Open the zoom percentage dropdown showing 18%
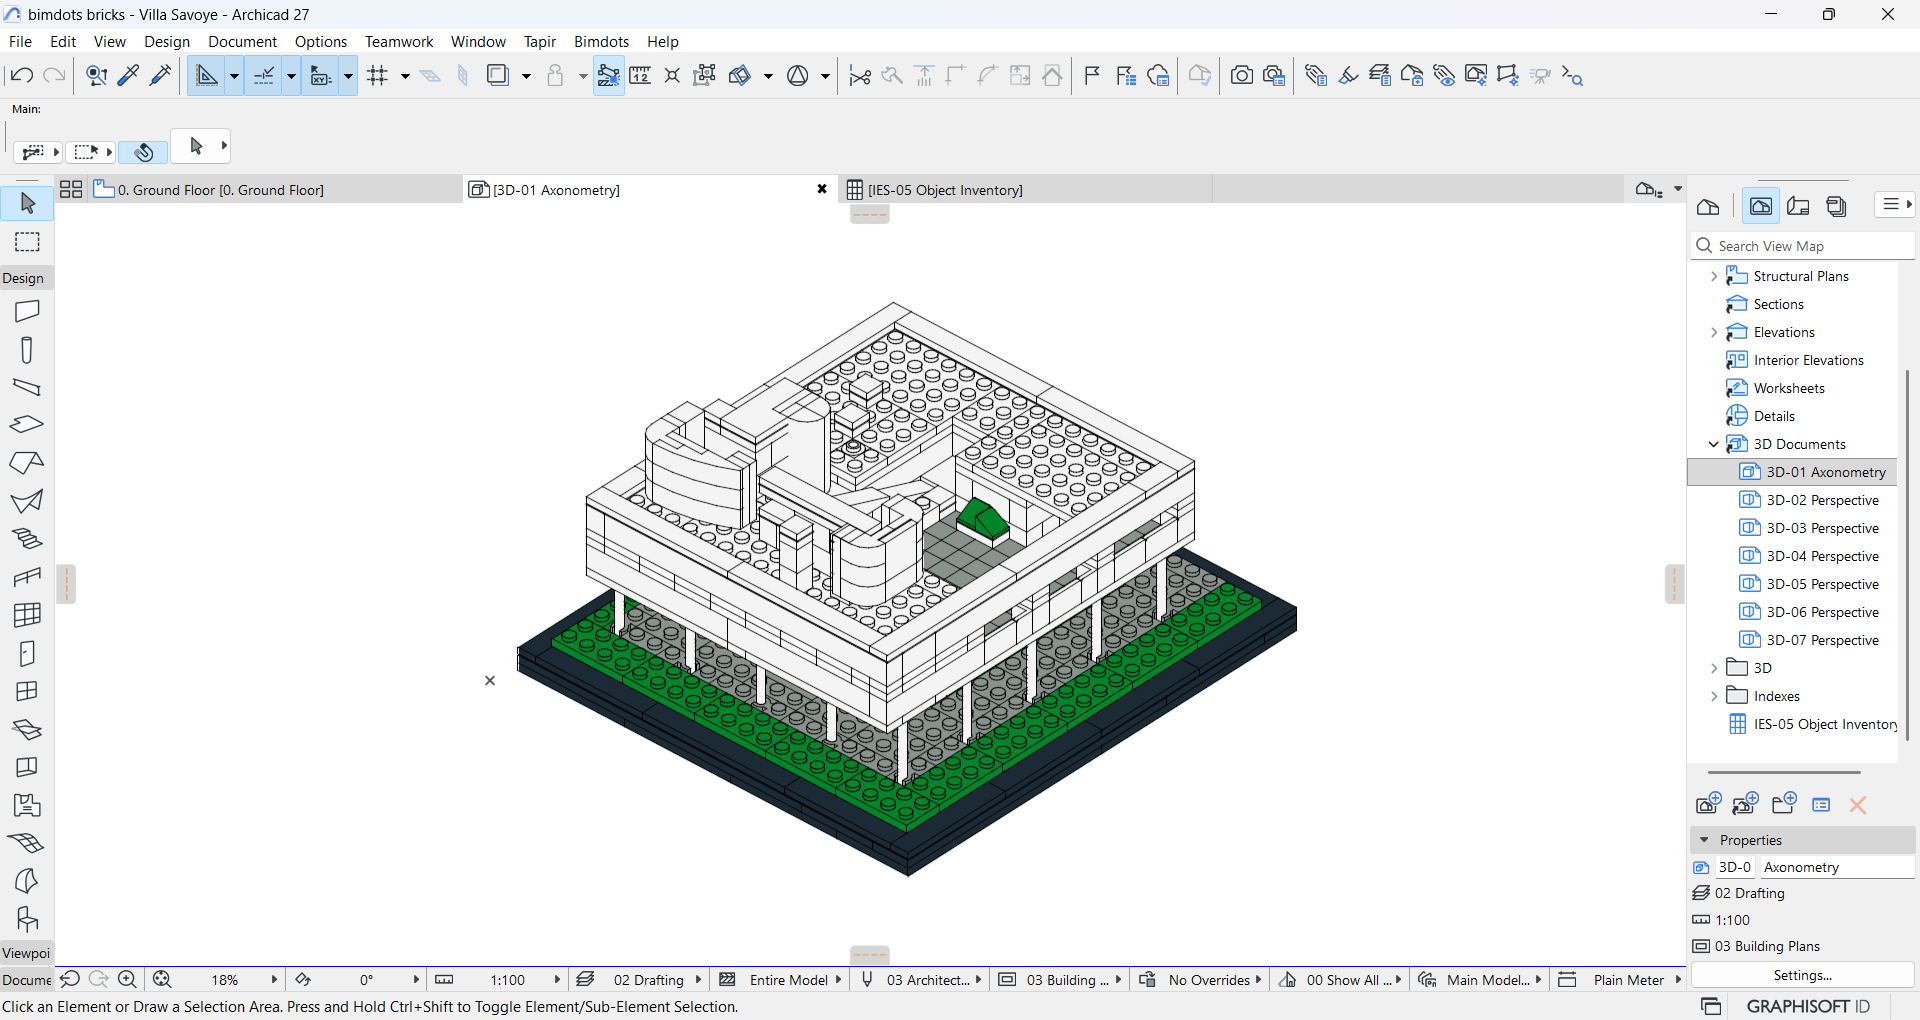1920x1020 pixels. tap(272, 979)
